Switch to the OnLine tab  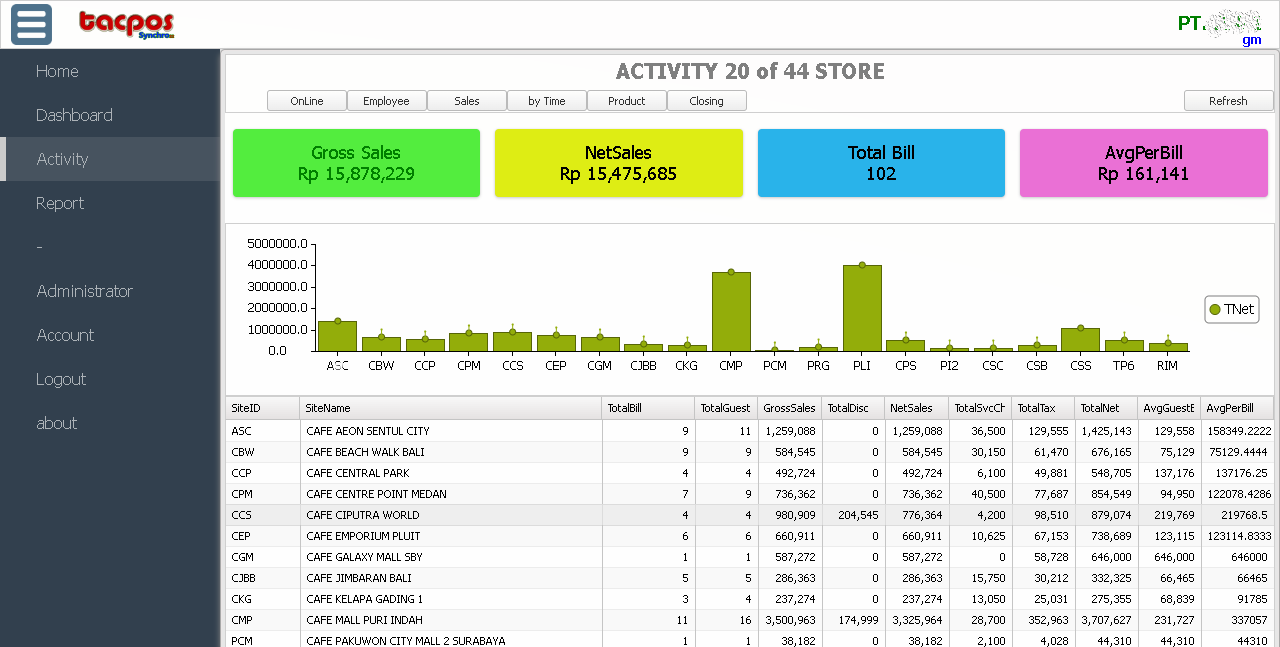pyautogui.click(x=307, y=101)
